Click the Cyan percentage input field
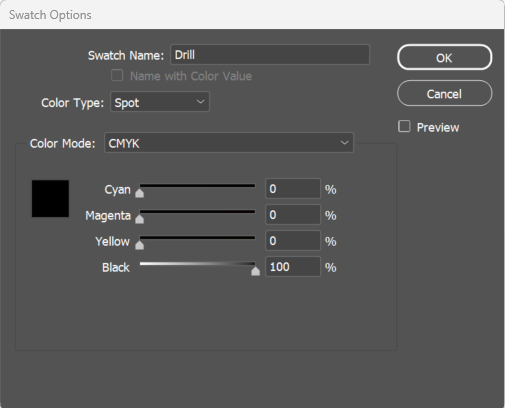Viewport: 505px width, 408px height. pos(293,189)
